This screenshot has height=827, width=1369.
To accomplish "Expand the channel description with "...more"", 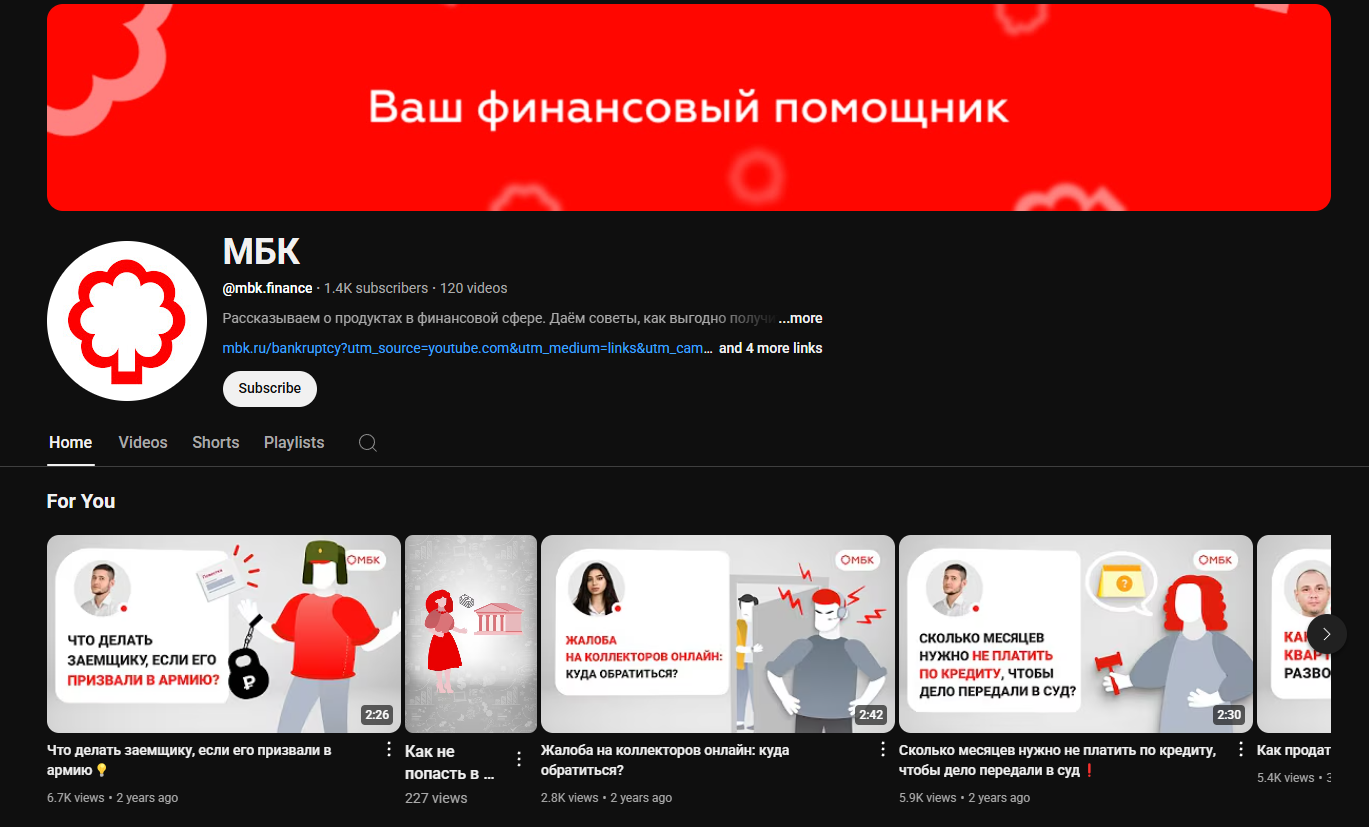I will tap(801, 318).
